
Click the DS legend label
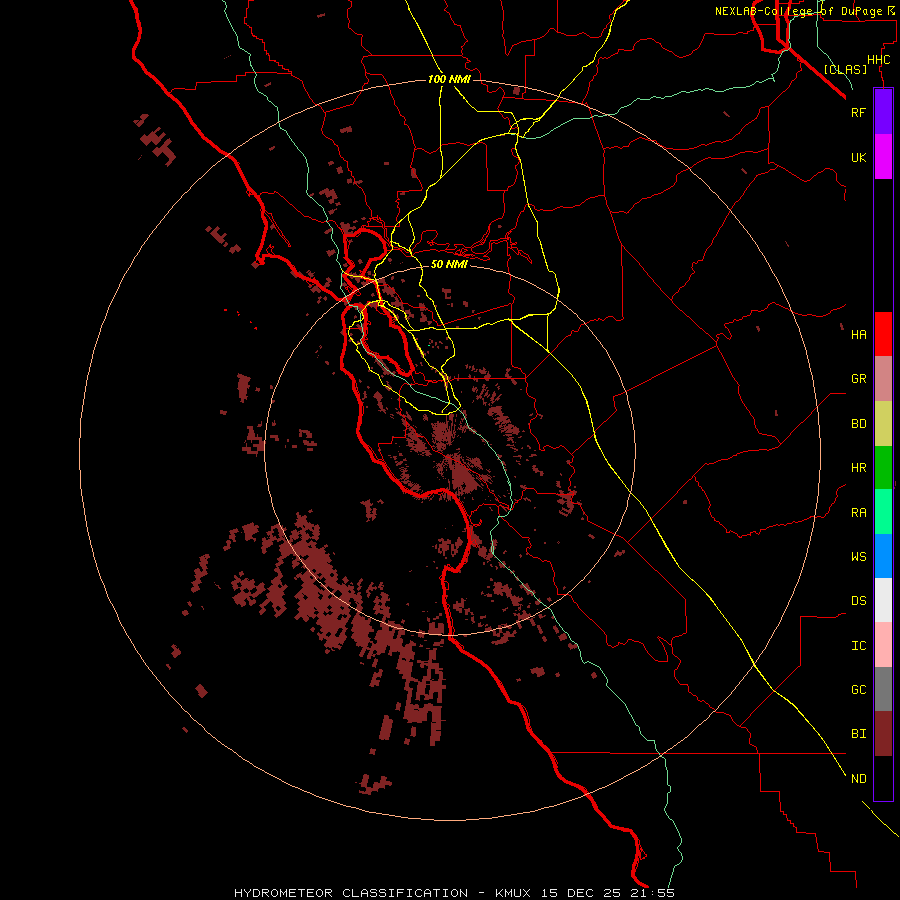(x=859, y=601)
